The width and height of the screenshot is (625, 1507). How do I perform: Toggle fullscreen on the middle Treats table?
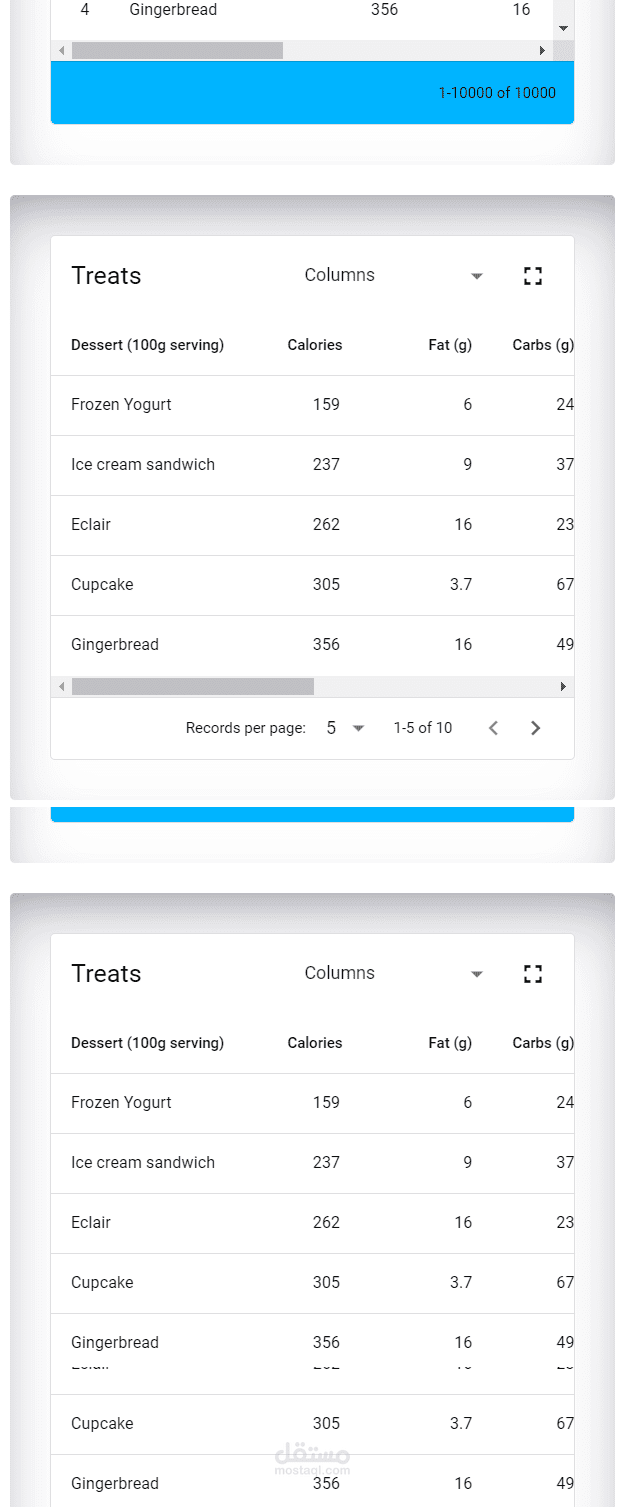pyautogui.click(x=533, y=276)
